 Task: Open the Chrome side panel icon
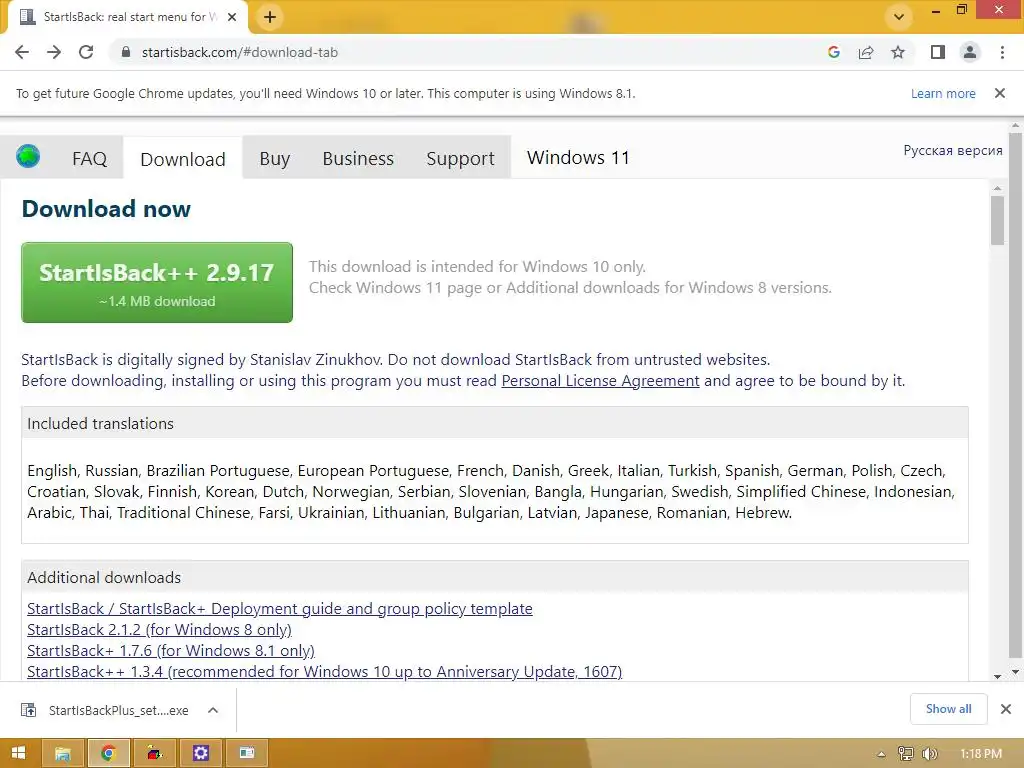[x=938, y=52]
